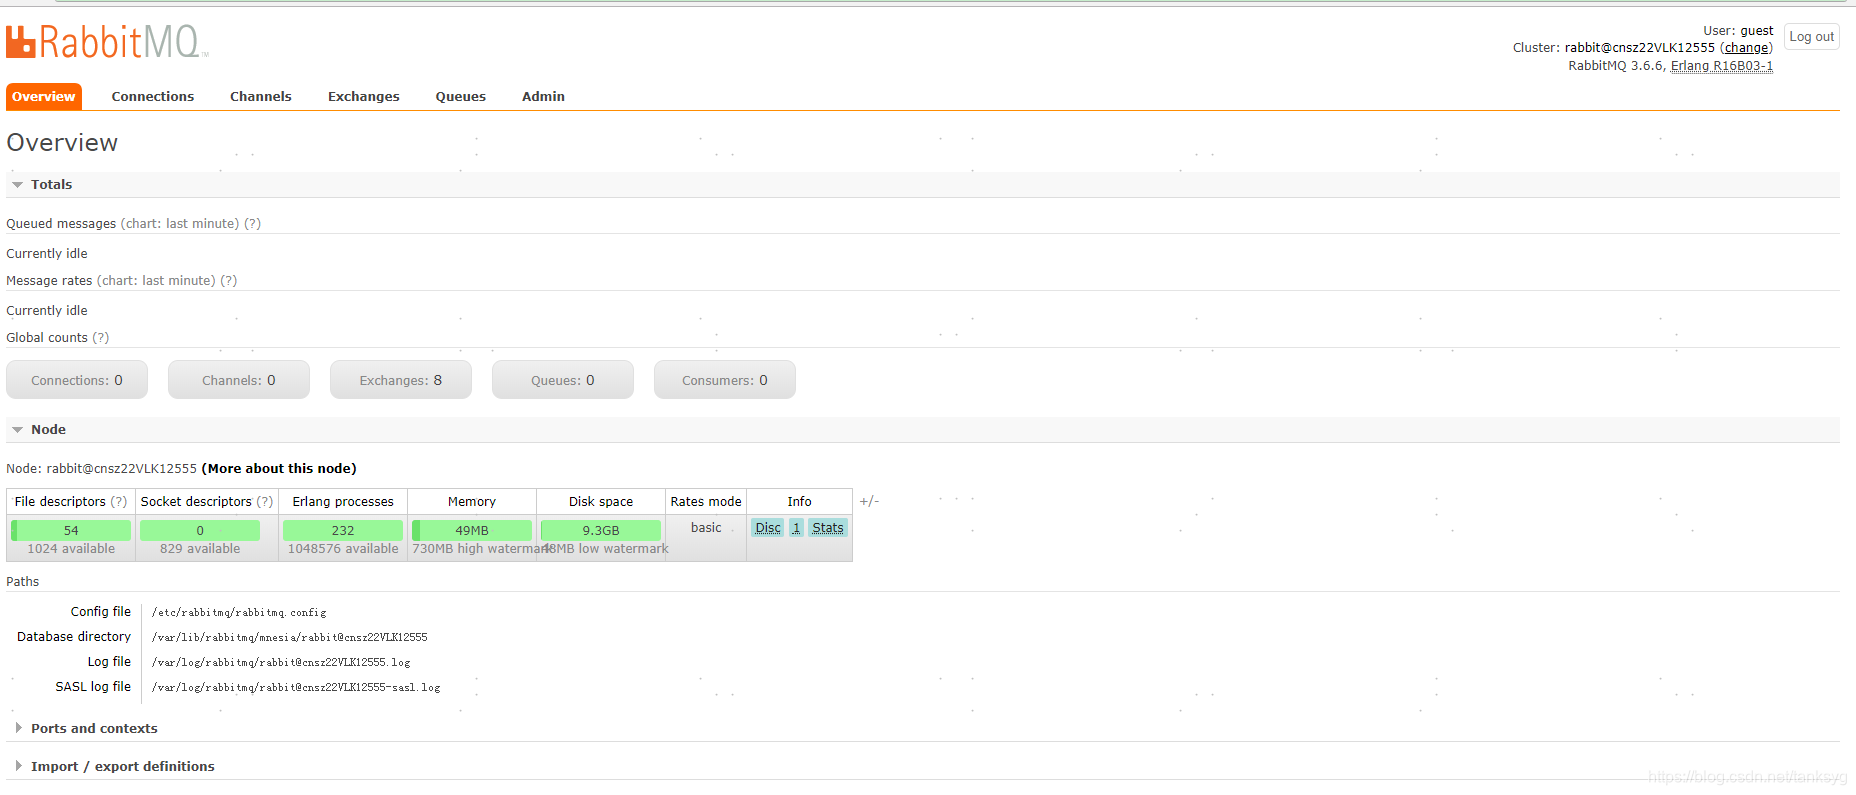Select the rabbit@cnsz22VLK12555.log log file path

(x=281, y=662)
